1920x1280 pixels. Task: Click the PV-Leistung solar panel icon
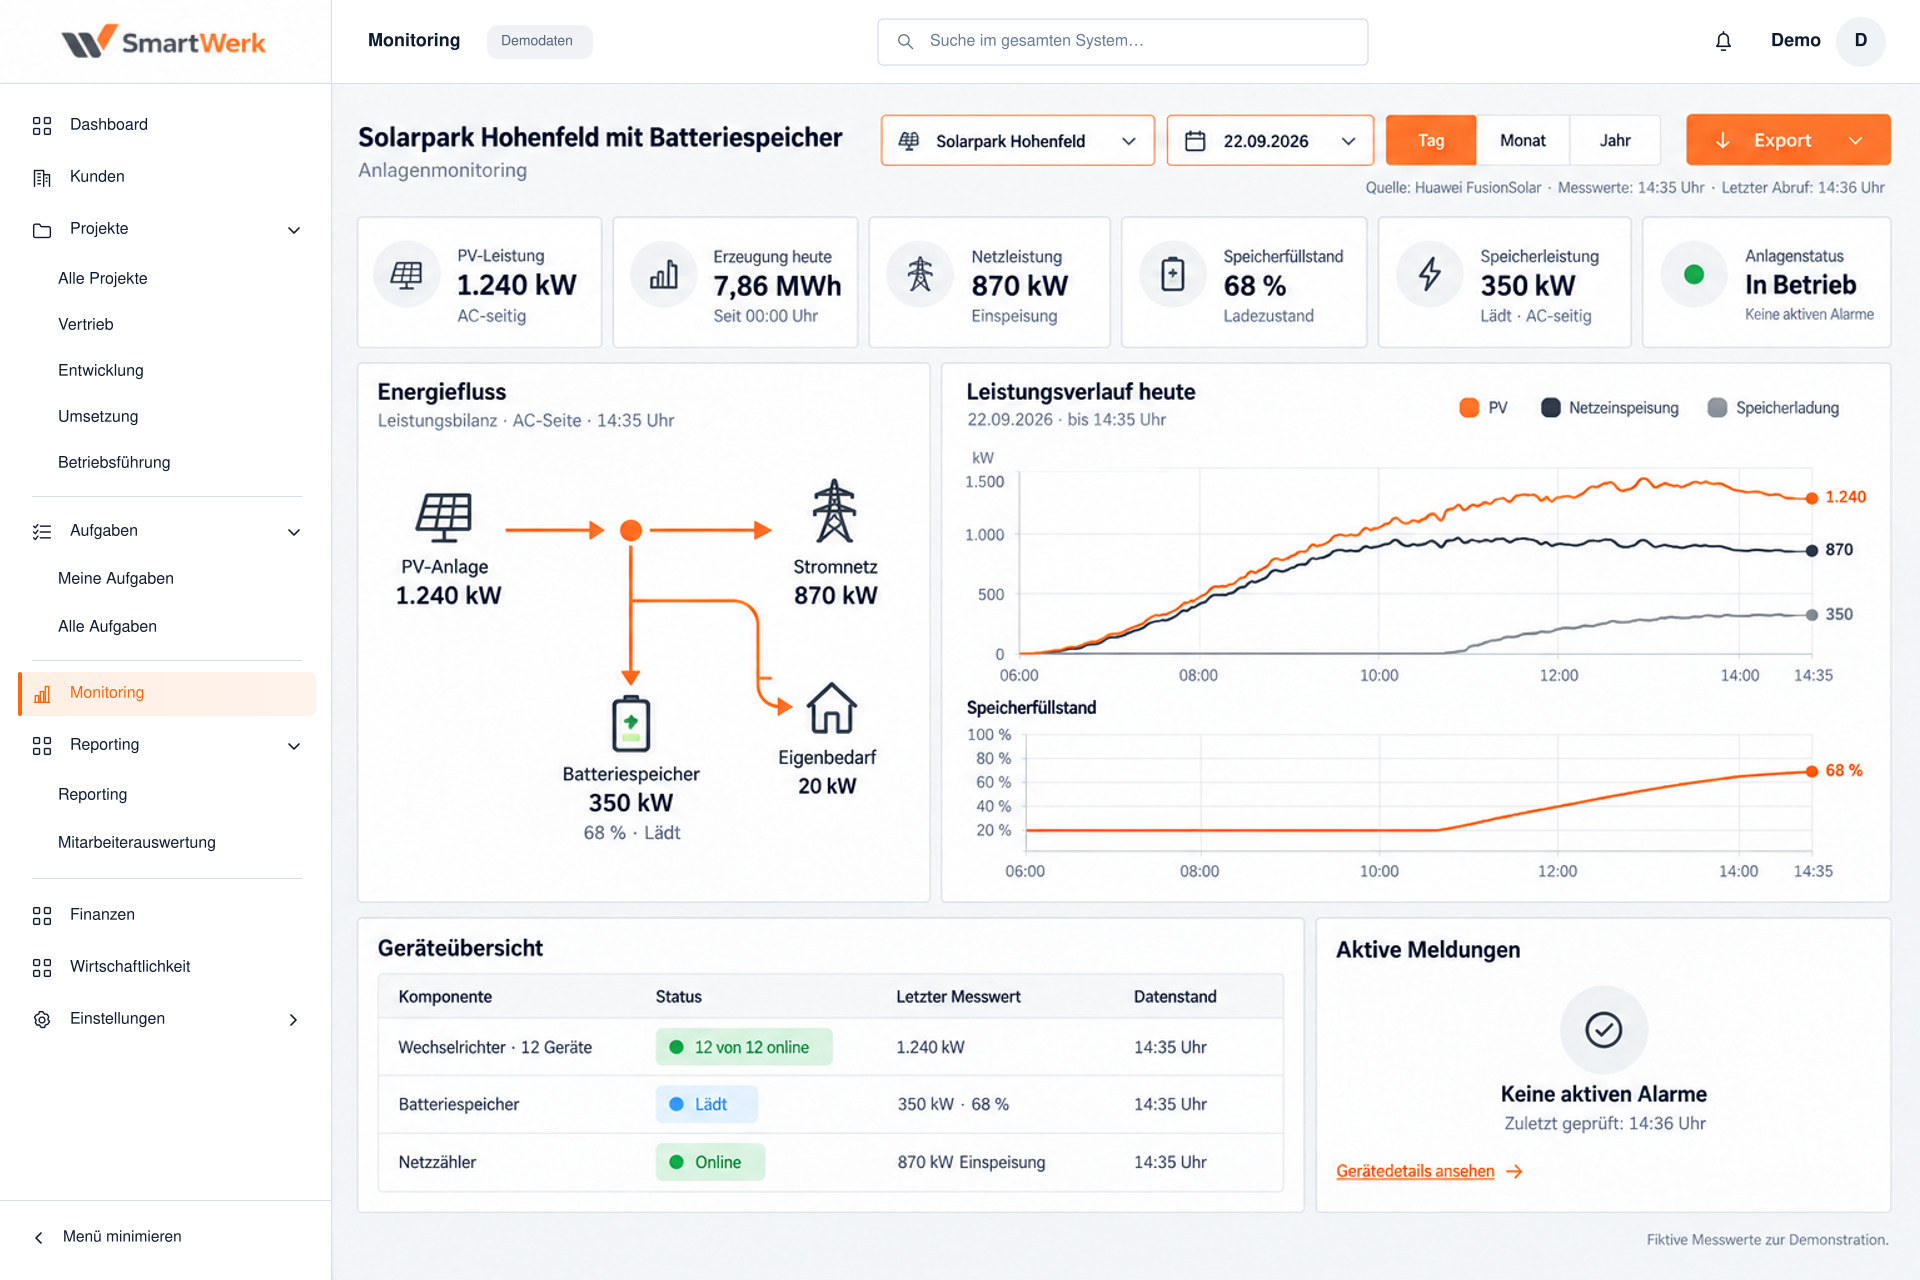point(407,275)
